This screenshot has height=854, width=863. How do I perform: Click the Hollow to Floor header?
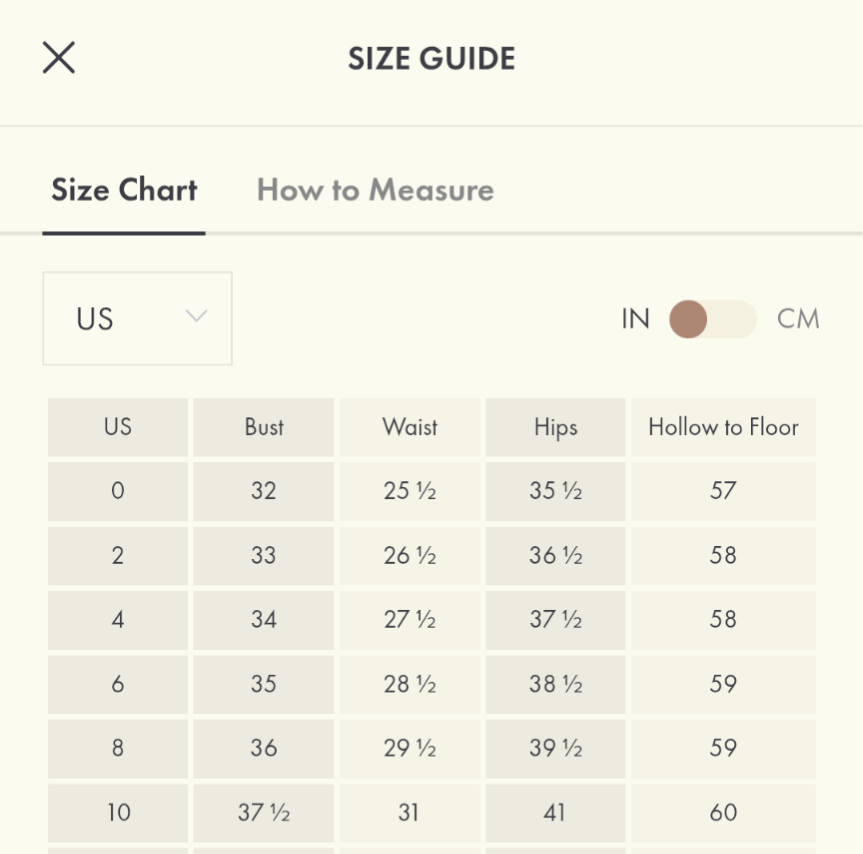723,427
